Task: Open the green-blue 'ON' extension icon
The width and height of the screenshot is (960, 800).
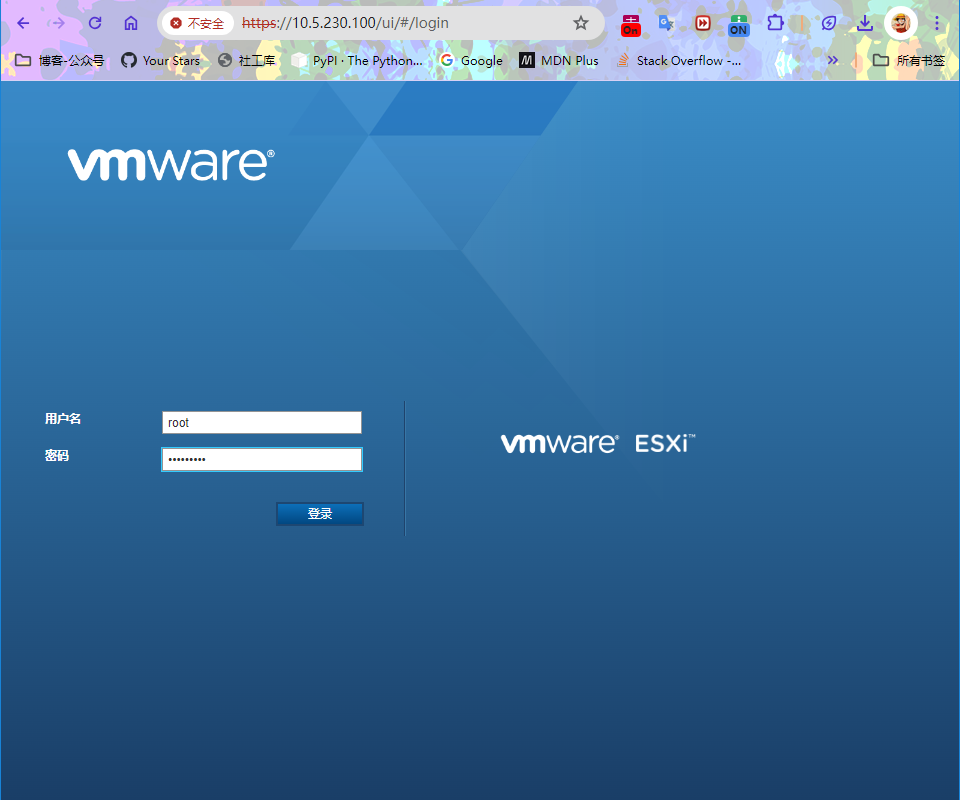Action: coord(738,26)
